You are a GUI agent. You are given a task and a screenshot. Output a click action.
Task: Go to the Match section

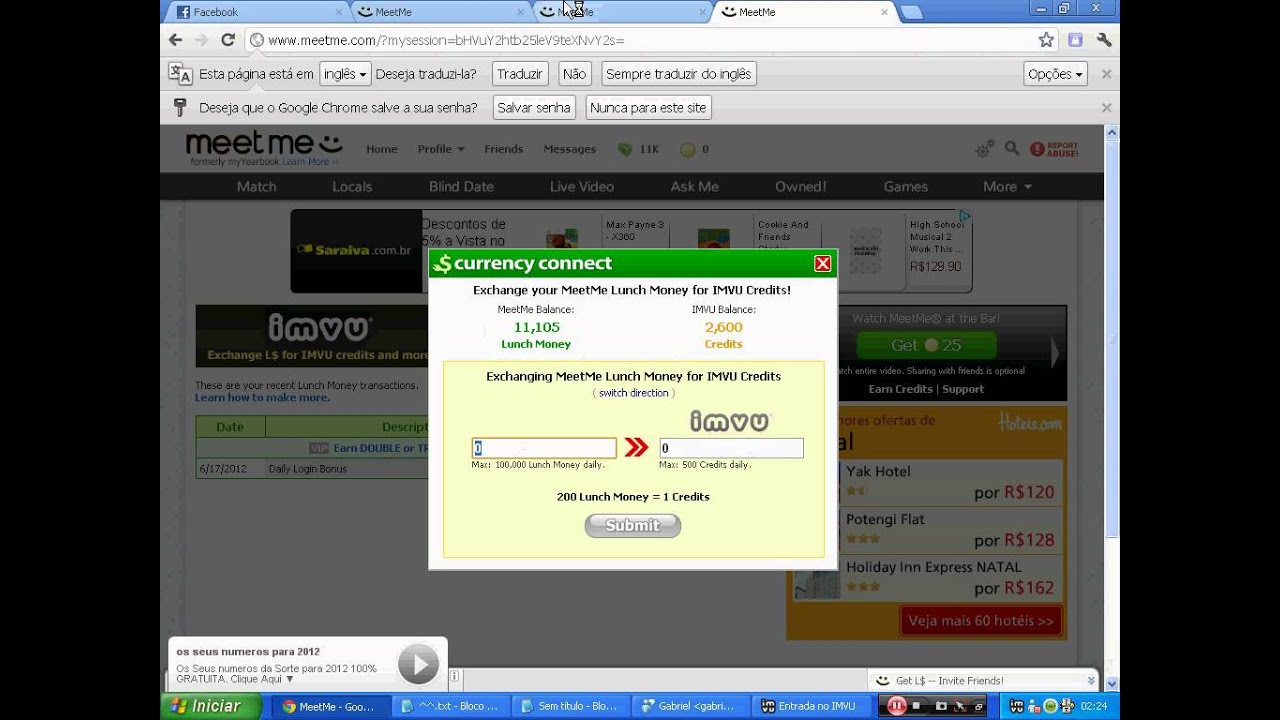pyautogui.click(x=256, y=186)
